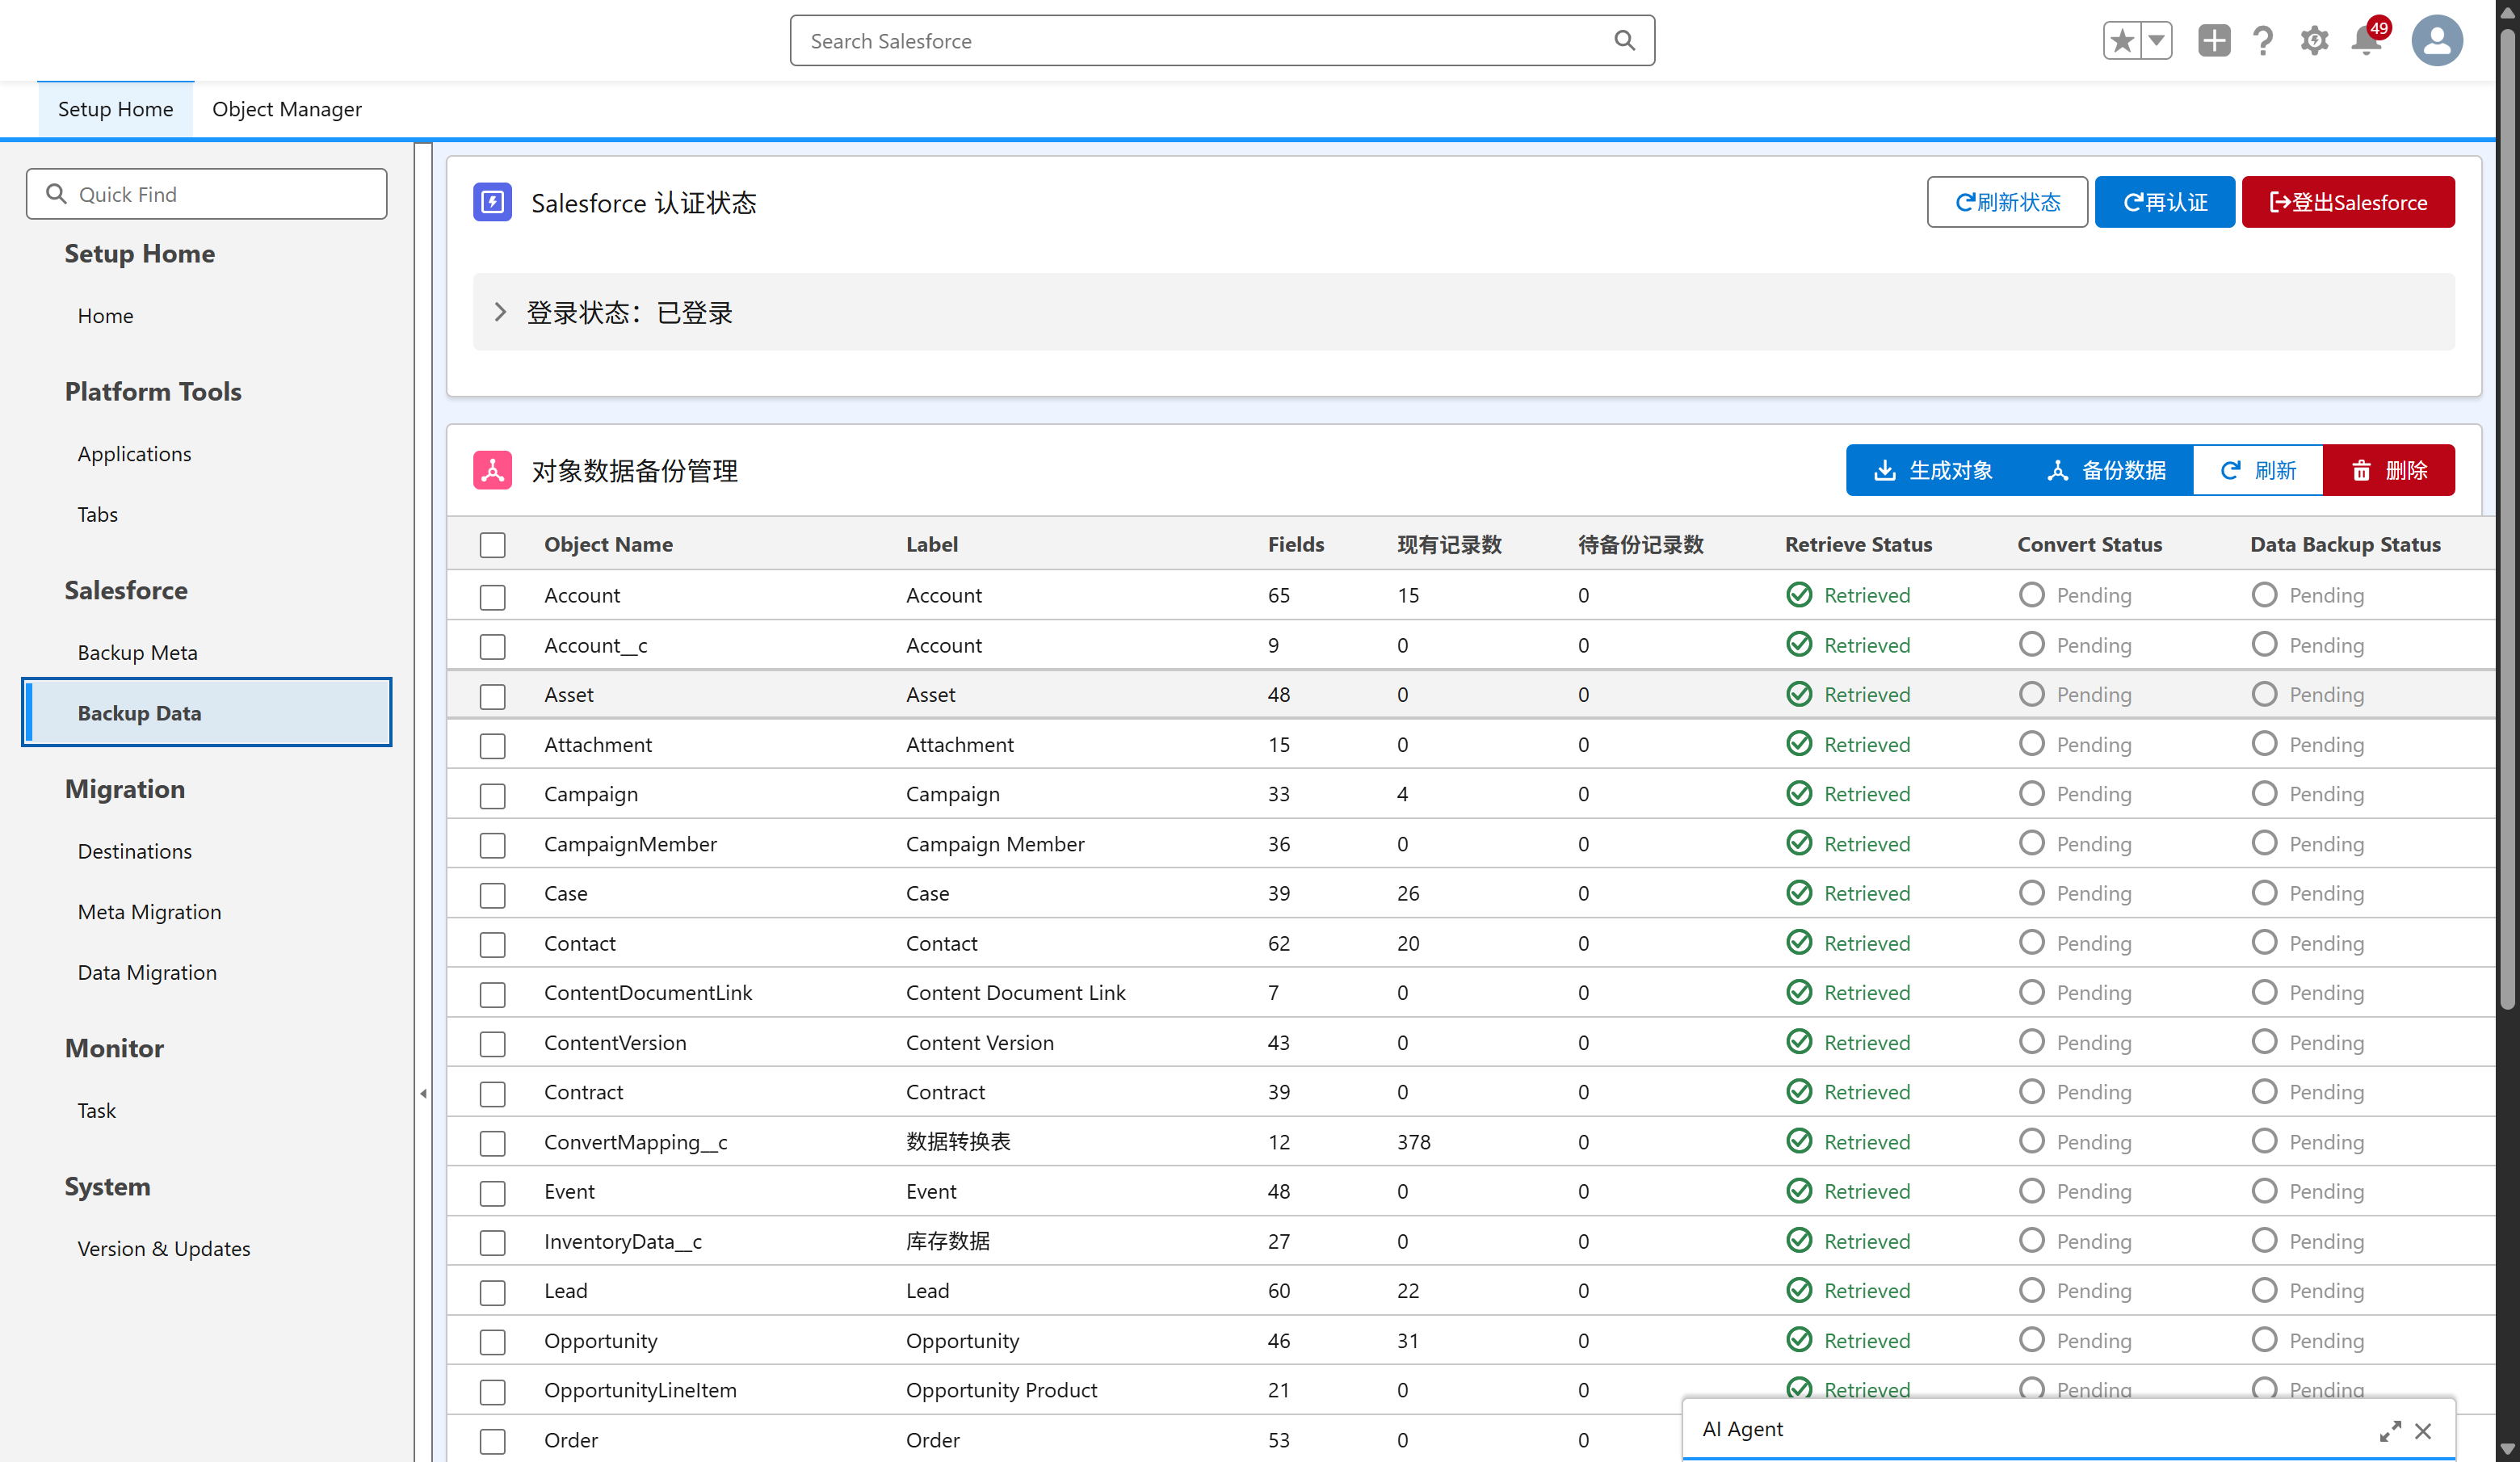Click the OpportunityLineItem object name

[640, 1390]
